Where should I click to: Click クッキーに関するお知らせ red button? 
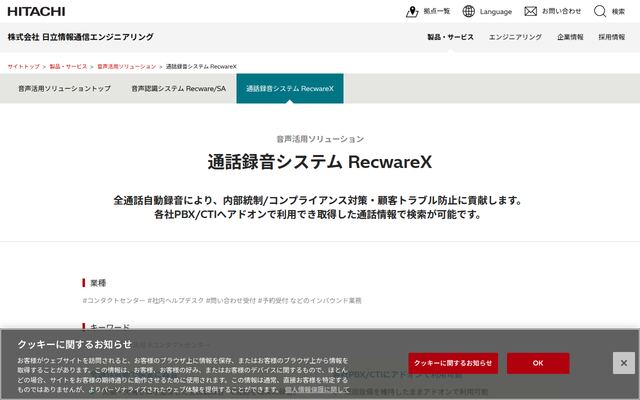[x=453, y=363]
